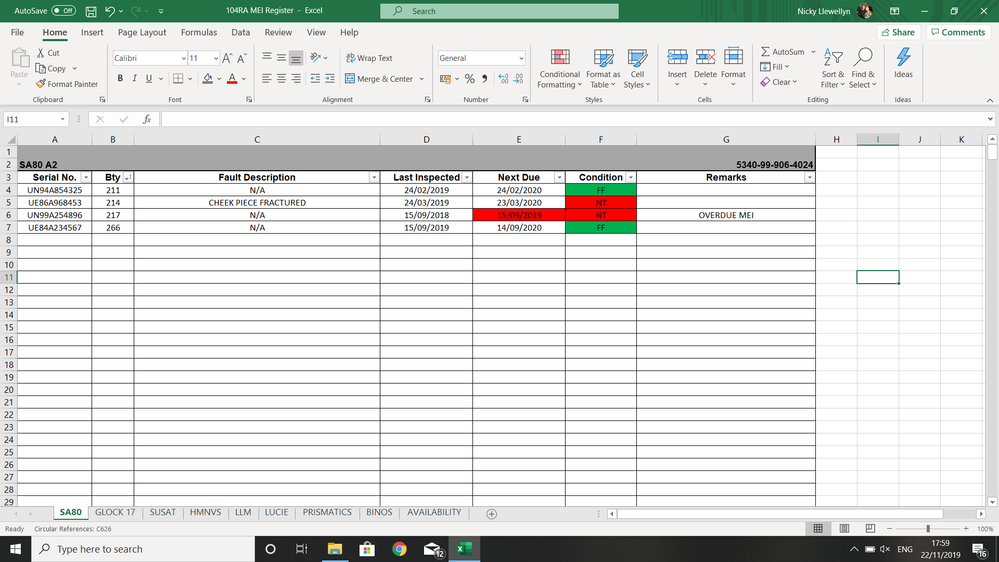
Task: Open the Remarks filter dropdown
Action: pos(809,178)
